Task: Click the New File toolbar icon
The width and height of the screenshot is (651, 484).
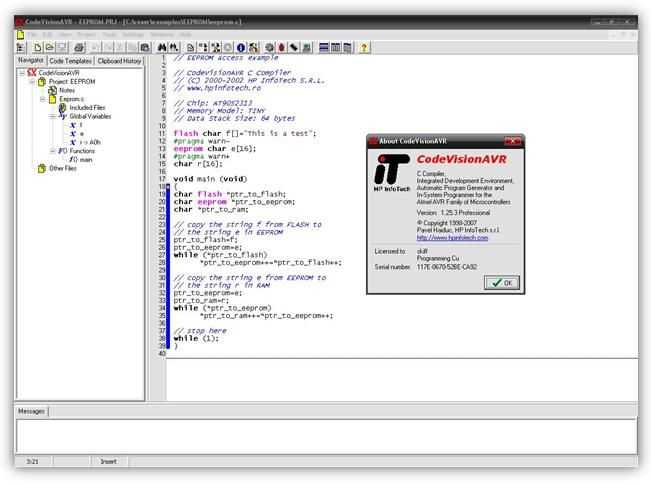Action: (37, 48)
